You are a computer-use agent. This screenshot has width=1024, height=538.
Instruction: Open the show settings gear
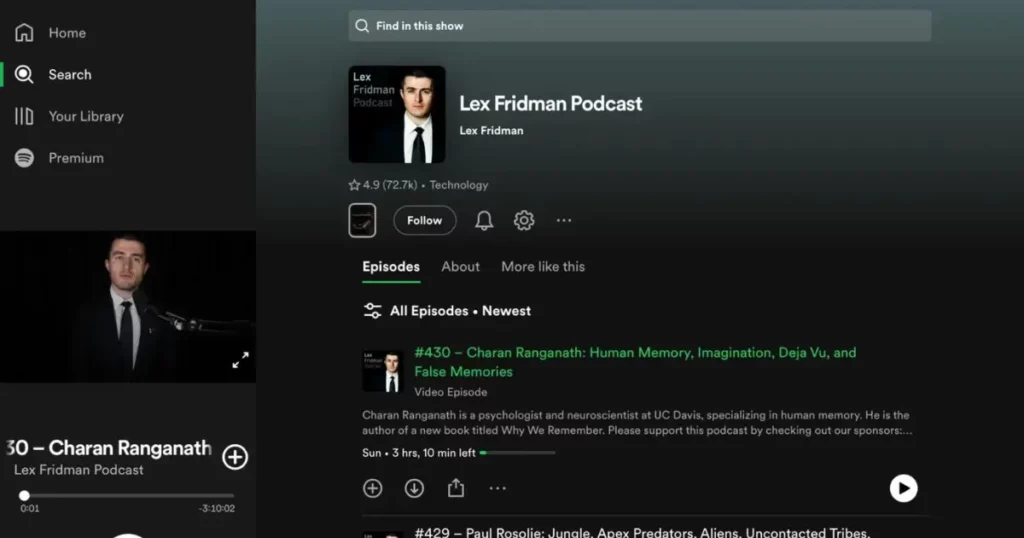point(524,220)
